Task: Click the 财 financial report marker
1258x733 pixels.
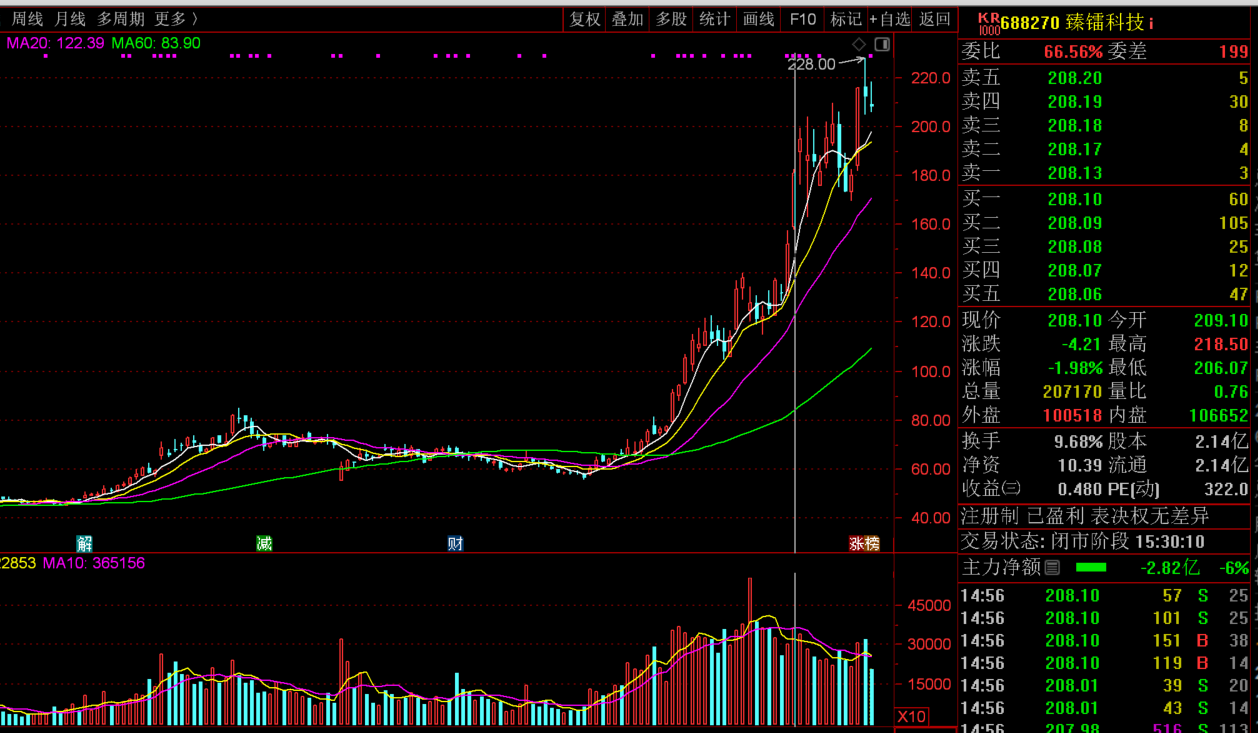Action: pos(455,543)
